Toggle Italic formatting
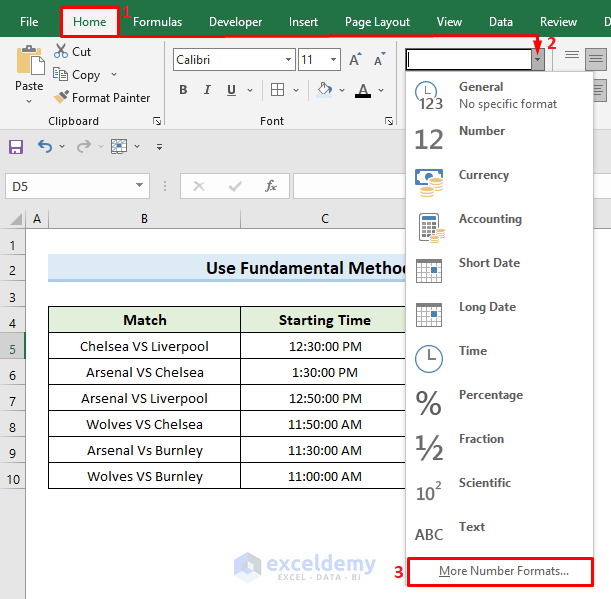Image resolution: width=611 pixels, height=599 pixels. tap(209, 91)
